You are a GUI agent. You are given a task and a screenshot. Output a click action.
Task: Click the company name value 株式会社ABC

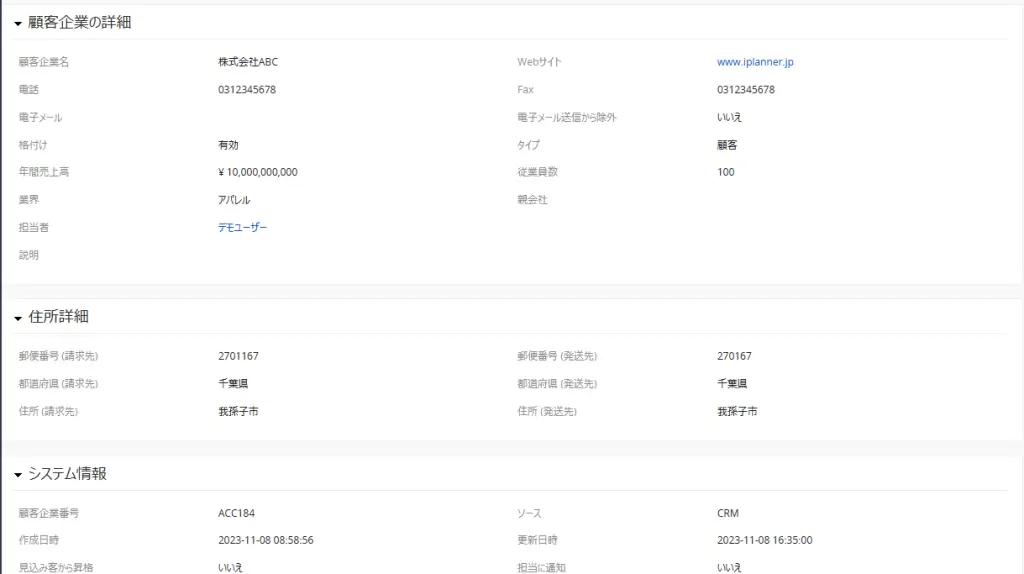pyautogui.click(x=248, y=62)
